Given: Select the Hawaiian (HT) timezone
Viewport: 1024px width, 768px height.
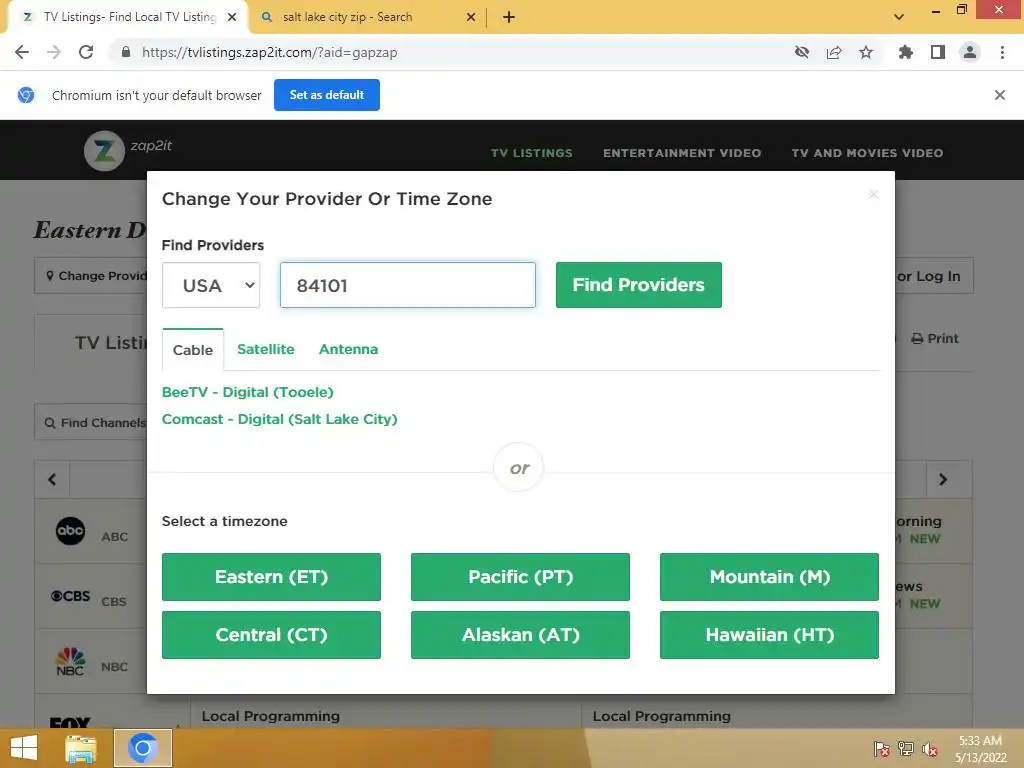Looking at the screenshot, I should coord(769,635).
